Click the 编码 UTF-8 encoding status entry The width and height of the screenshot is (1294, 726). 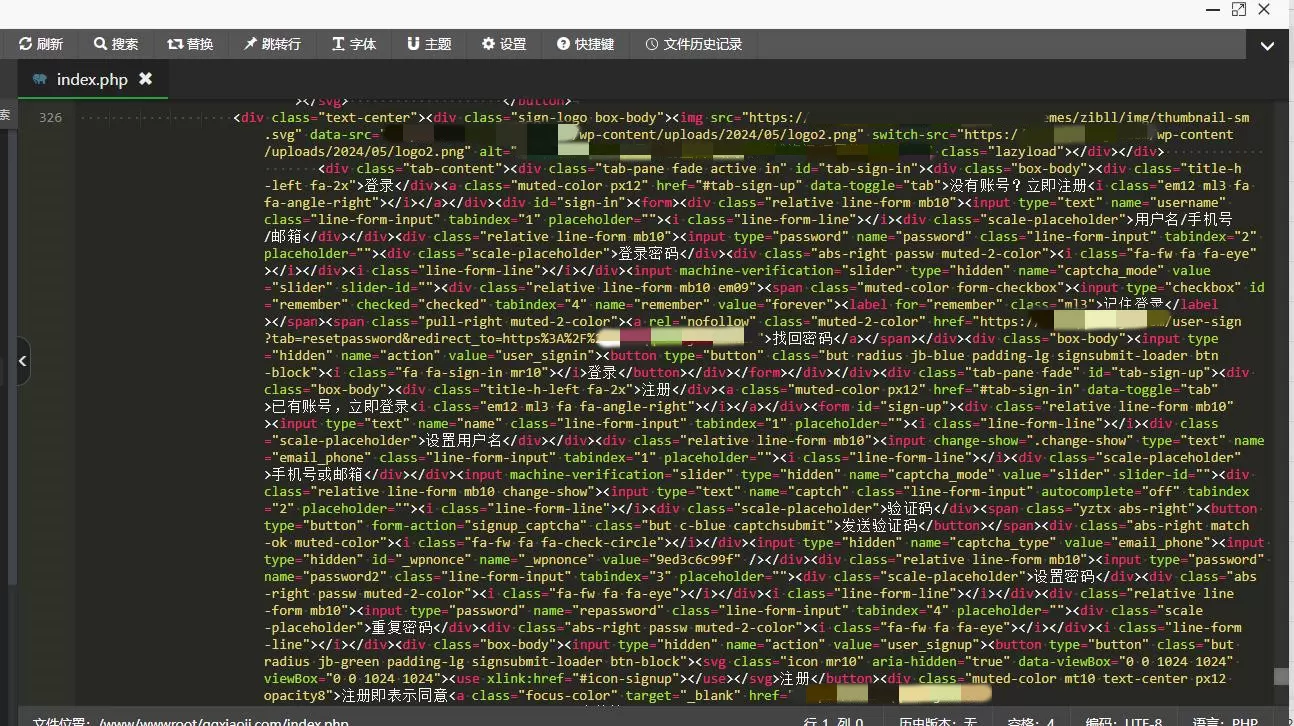point(1124,722)
